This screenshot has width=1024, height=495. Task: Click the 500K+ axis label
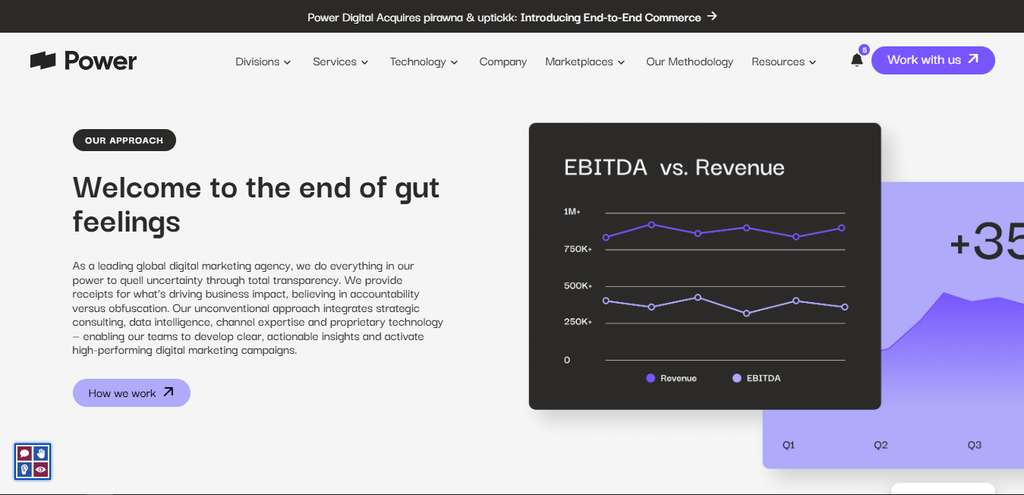578,285
